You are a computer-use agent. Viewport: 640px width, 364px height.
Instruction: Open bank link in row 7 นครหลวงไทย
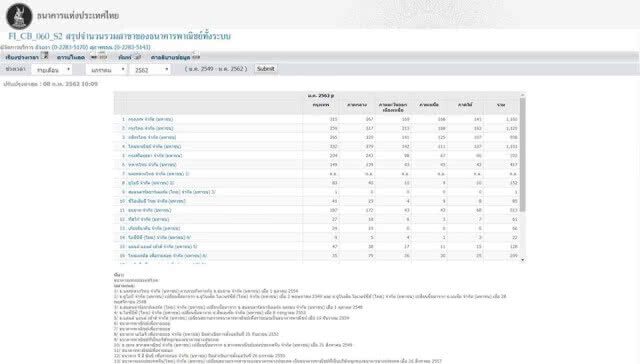point(159,173)
